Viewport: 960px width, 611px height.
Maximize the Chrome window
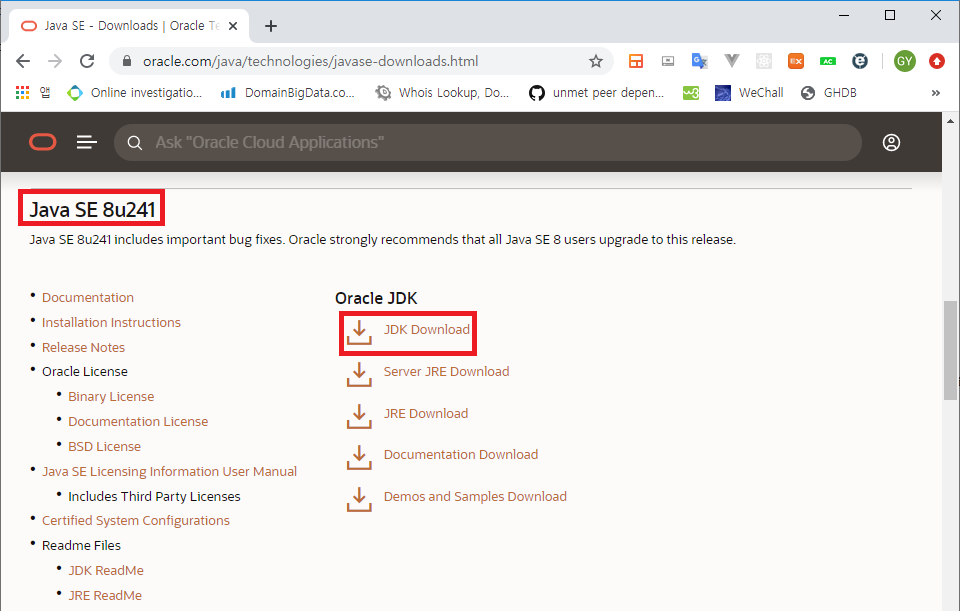[x=890, y=15]
